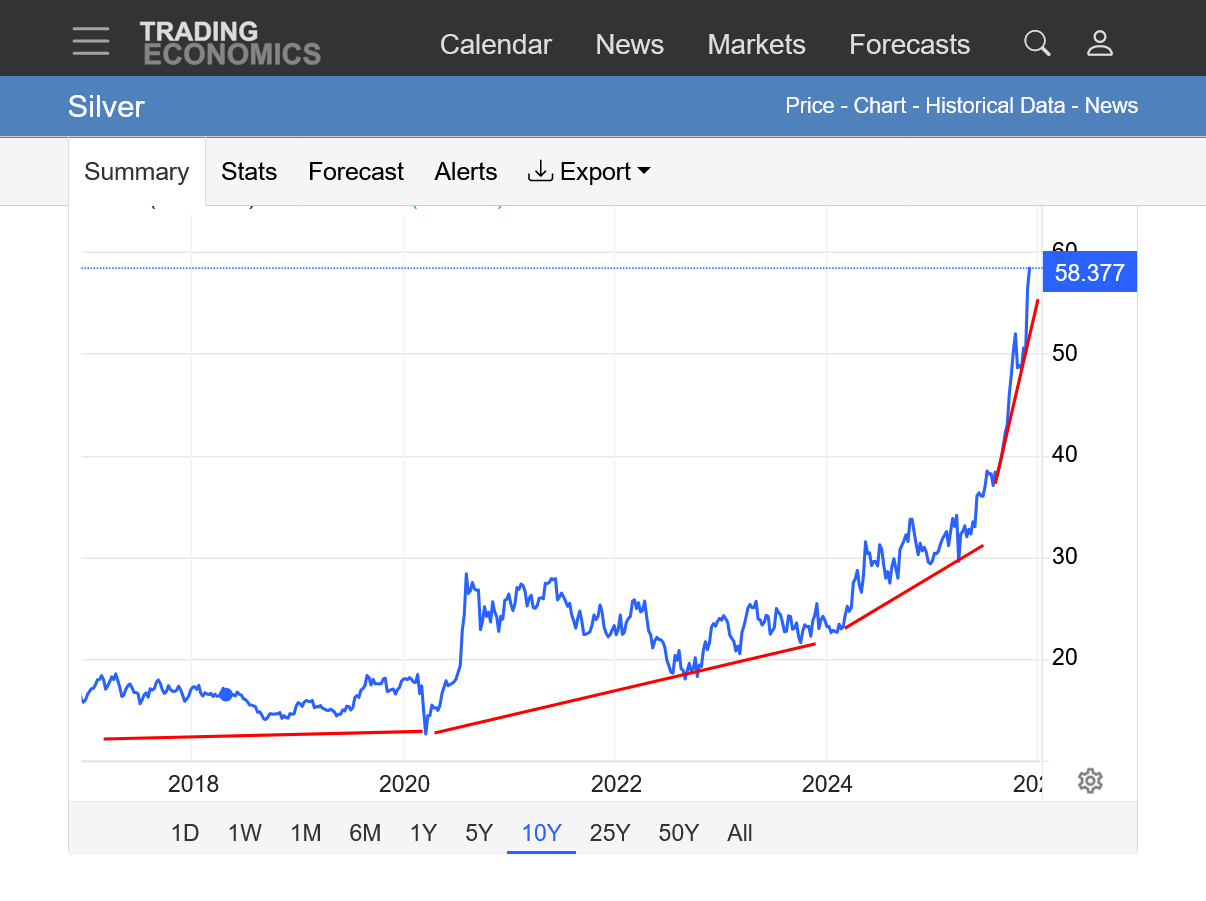Open Forecasts in the top navigation
This screenshot has height=901, width=1206.
point(909,45)
